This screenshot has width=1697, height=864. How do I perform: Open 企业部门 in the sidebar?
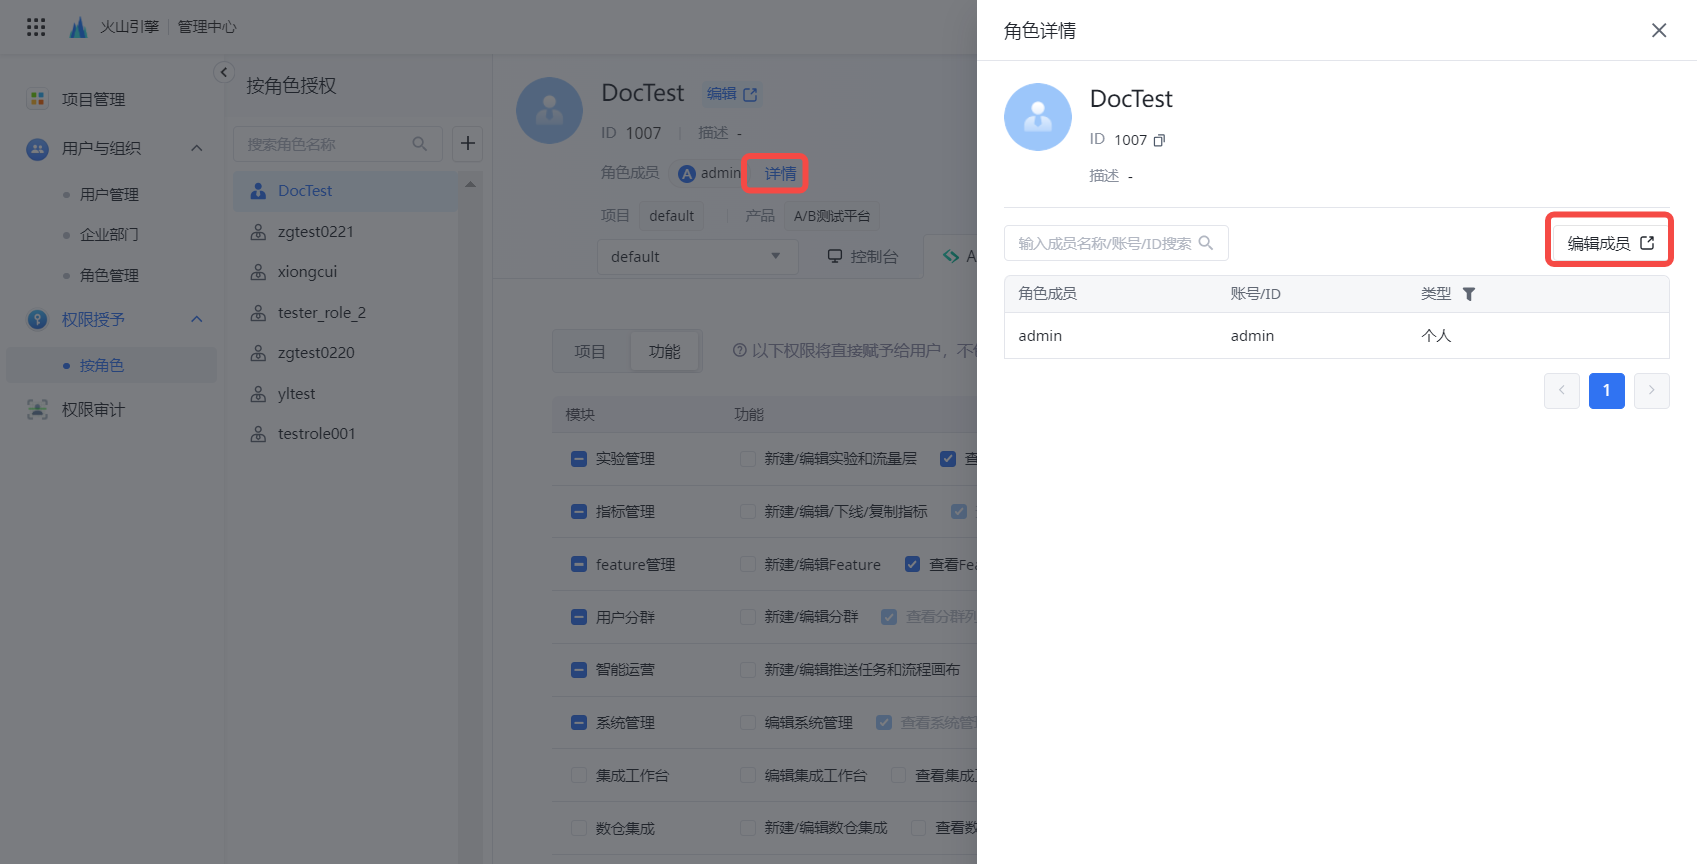tap(110, 235)
